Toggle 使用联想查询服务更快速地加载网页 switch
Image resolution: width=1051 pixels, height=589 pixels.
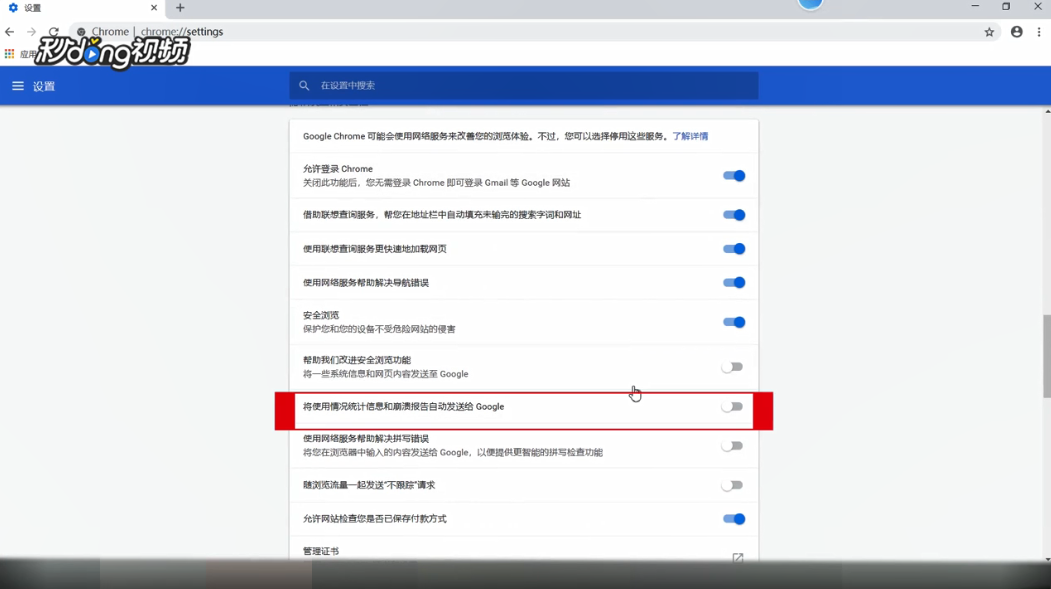[x=733, y=249]
